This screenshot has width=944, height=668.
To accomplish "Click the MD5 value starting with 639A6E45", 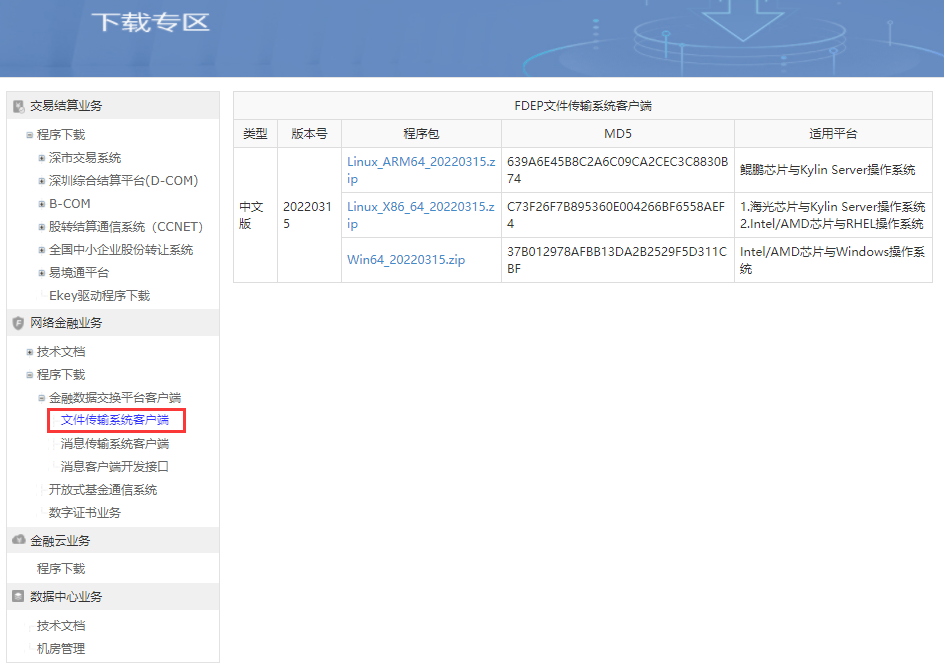I will click(x=617, y=170).
